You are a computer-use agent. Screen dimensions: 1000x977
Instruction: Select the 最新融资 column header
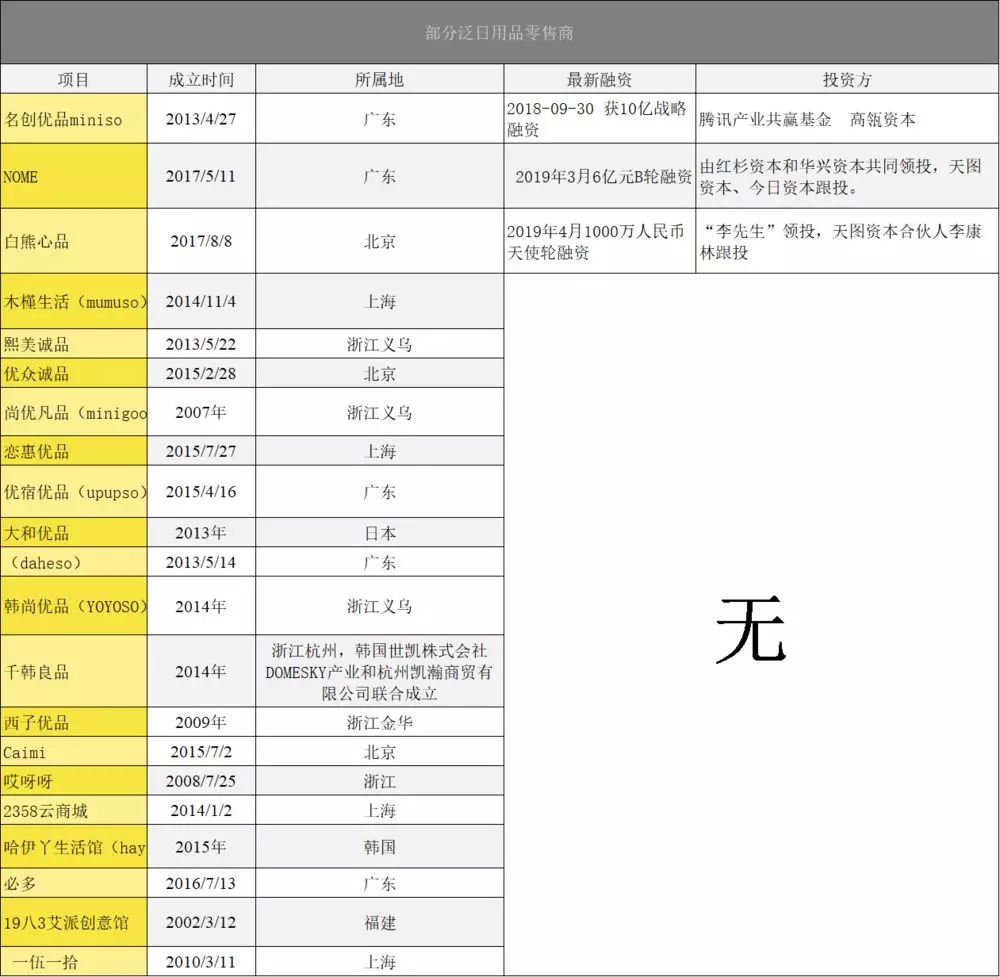click(x=599, y=79)
